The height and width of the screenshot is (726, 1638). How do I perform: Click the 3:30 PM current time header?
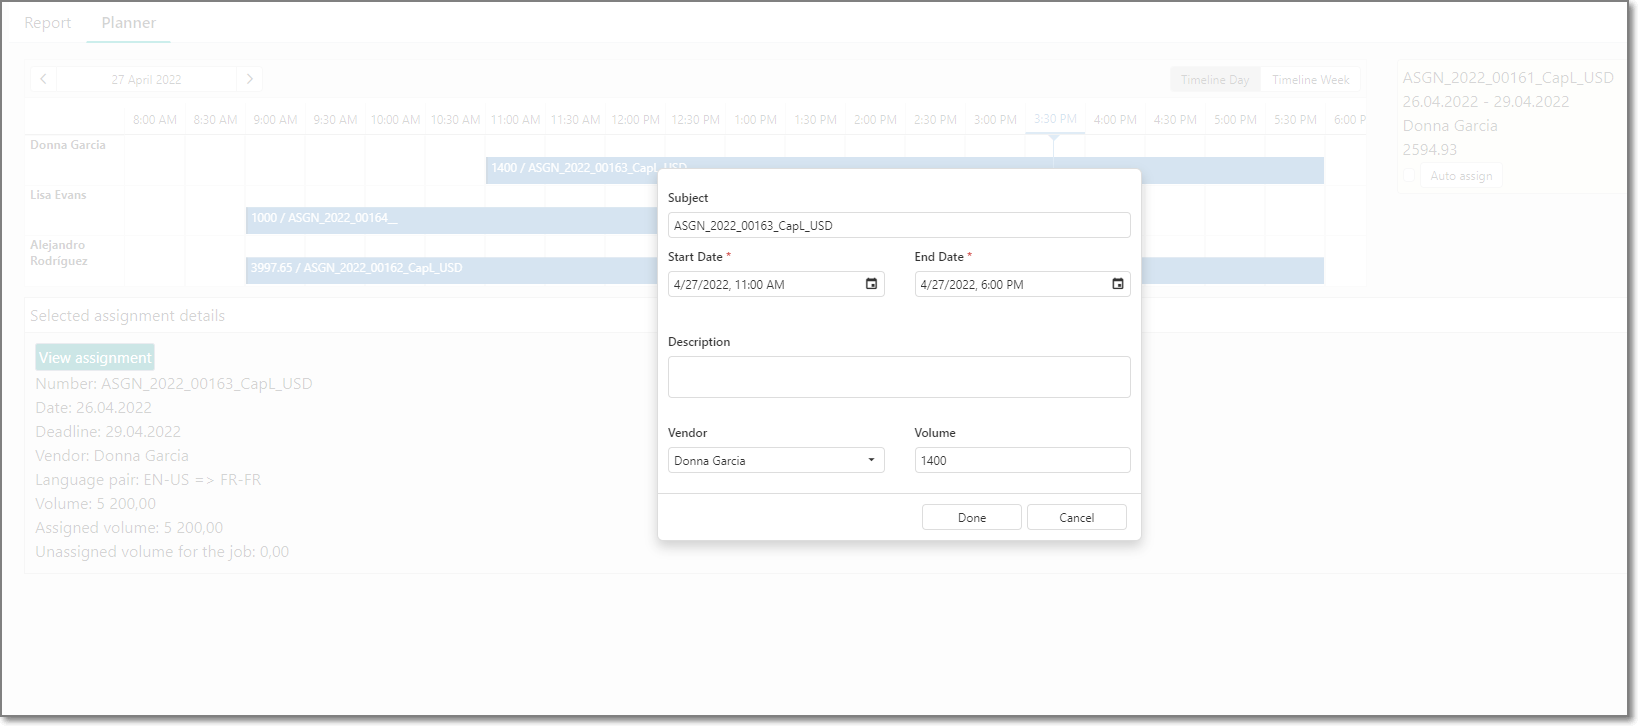(x=1055, y=119)
